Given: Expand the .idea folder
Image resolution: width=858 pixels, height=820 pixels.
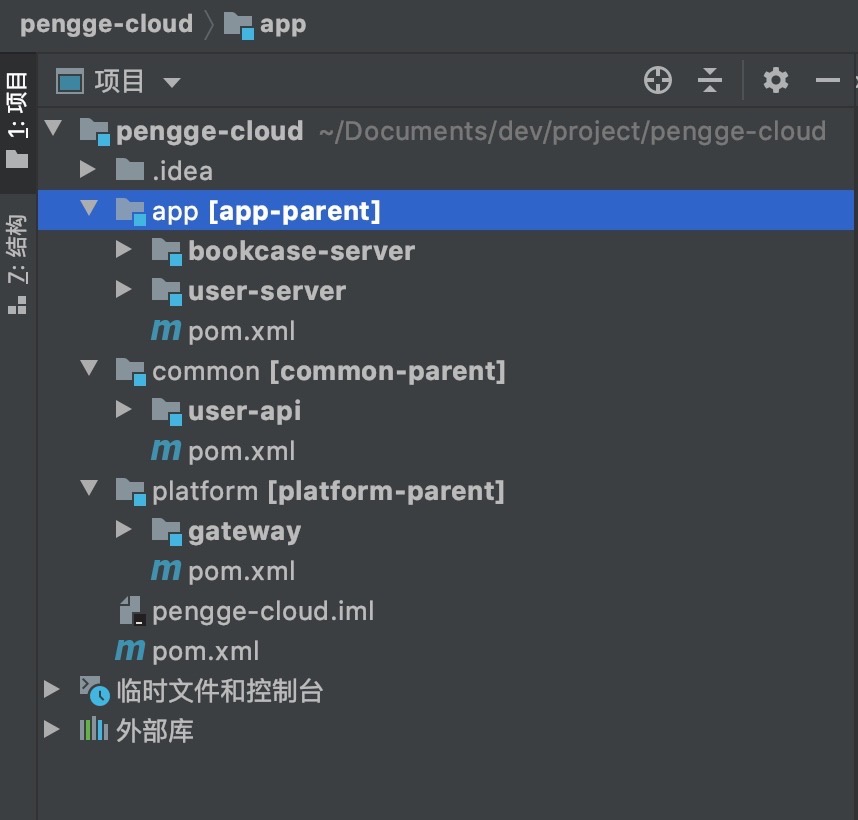Looking at the screenshot, I should [x=88, y=170].
